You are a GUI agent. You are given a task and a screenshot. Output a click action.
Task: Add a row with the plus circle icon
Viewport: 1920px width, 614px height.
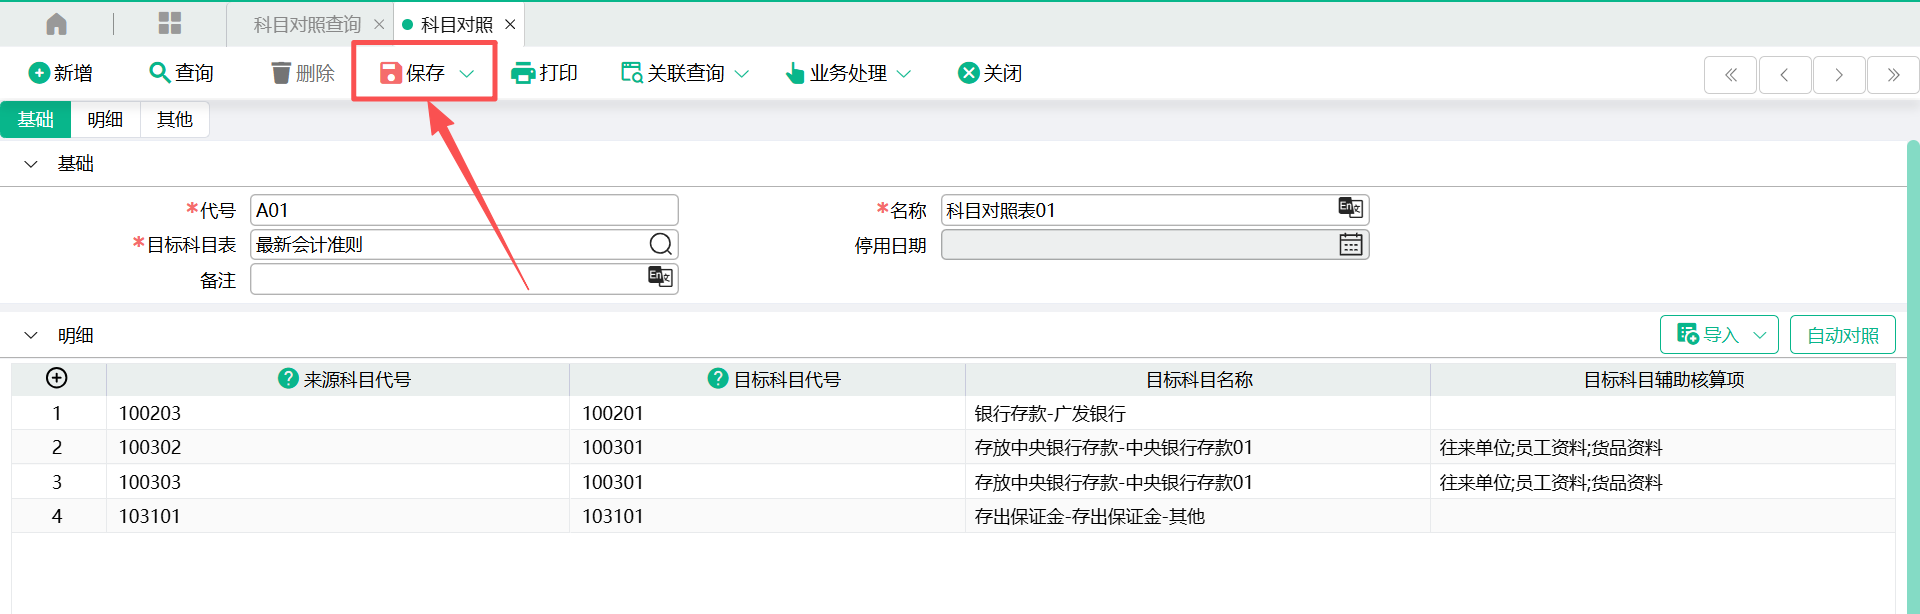pyautogui.click(x=57, y=378)
